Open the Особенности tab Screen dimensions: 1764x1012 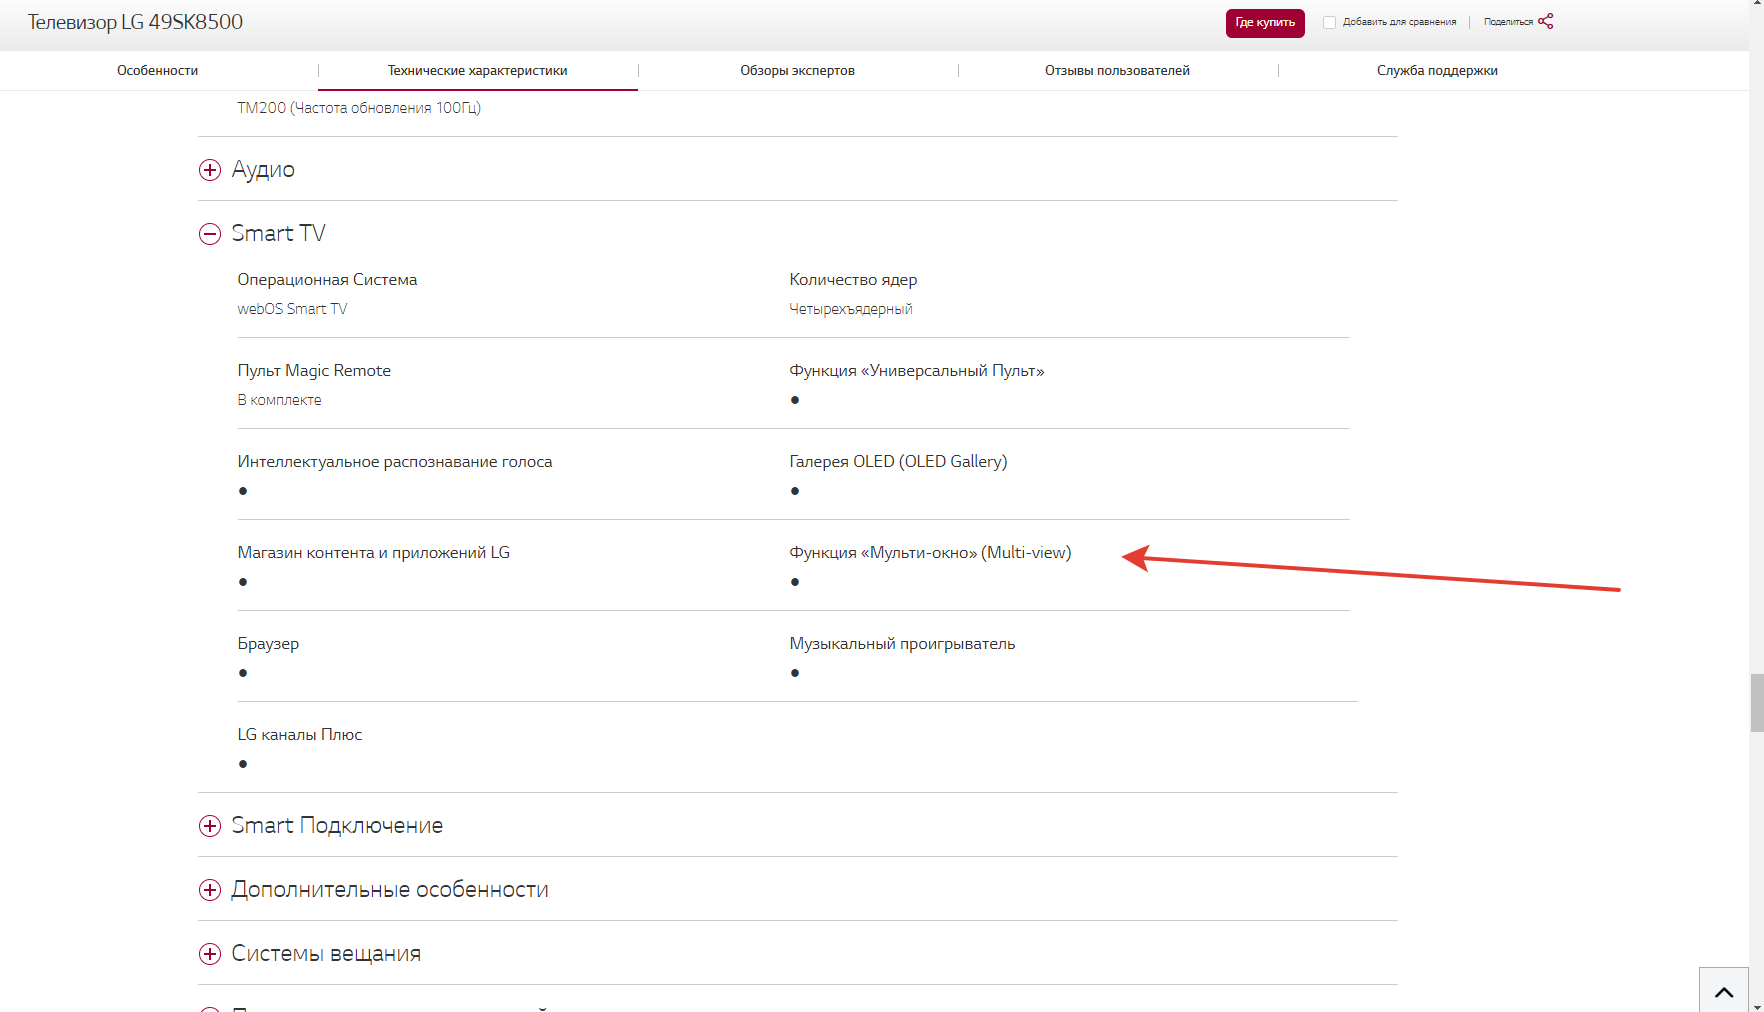(x=157, y=71)
